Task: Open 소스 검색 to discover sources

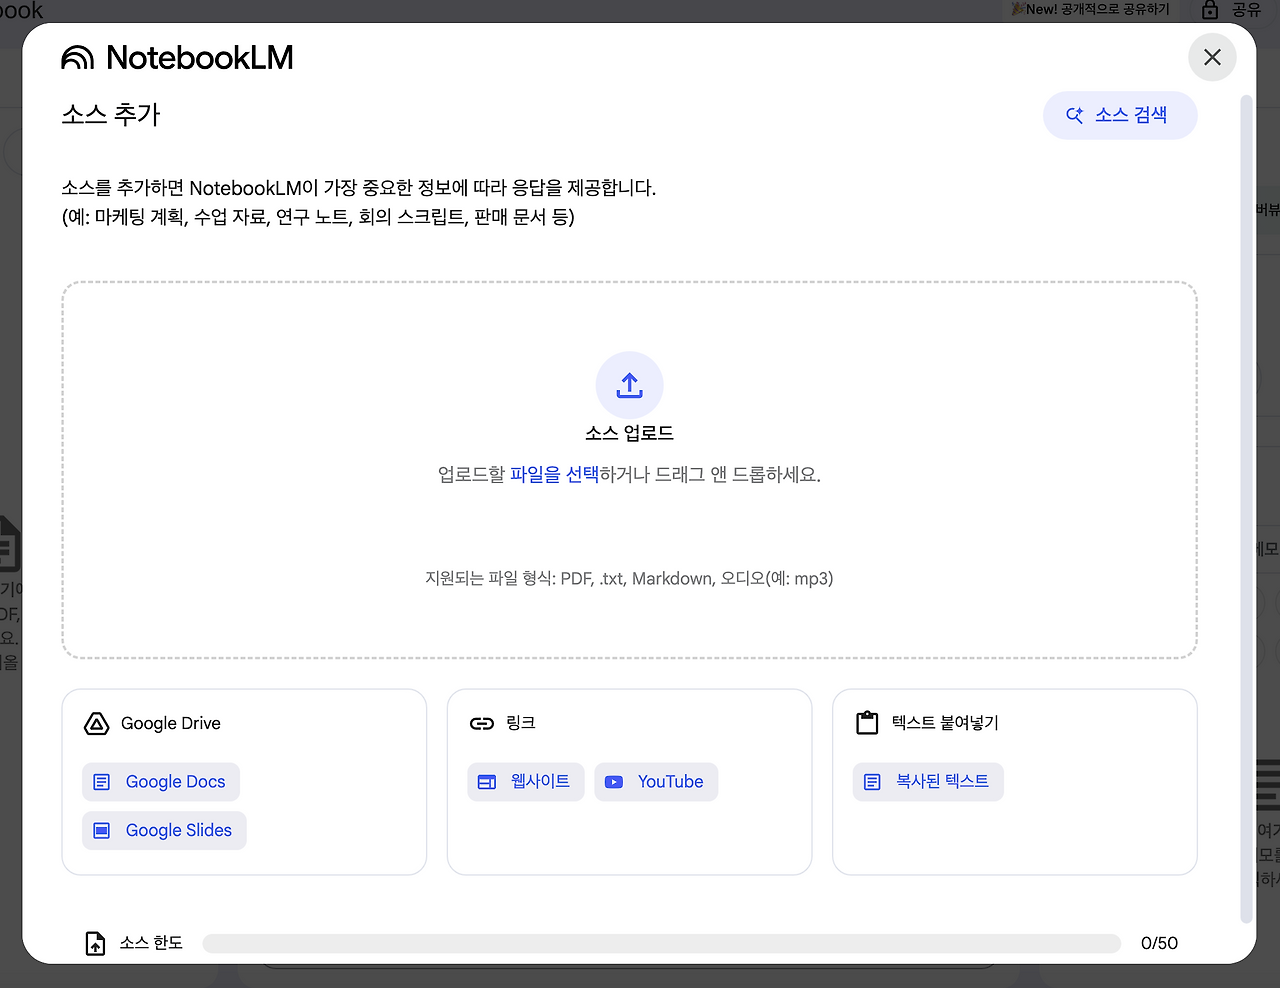Action: (x=1120, y=115)
